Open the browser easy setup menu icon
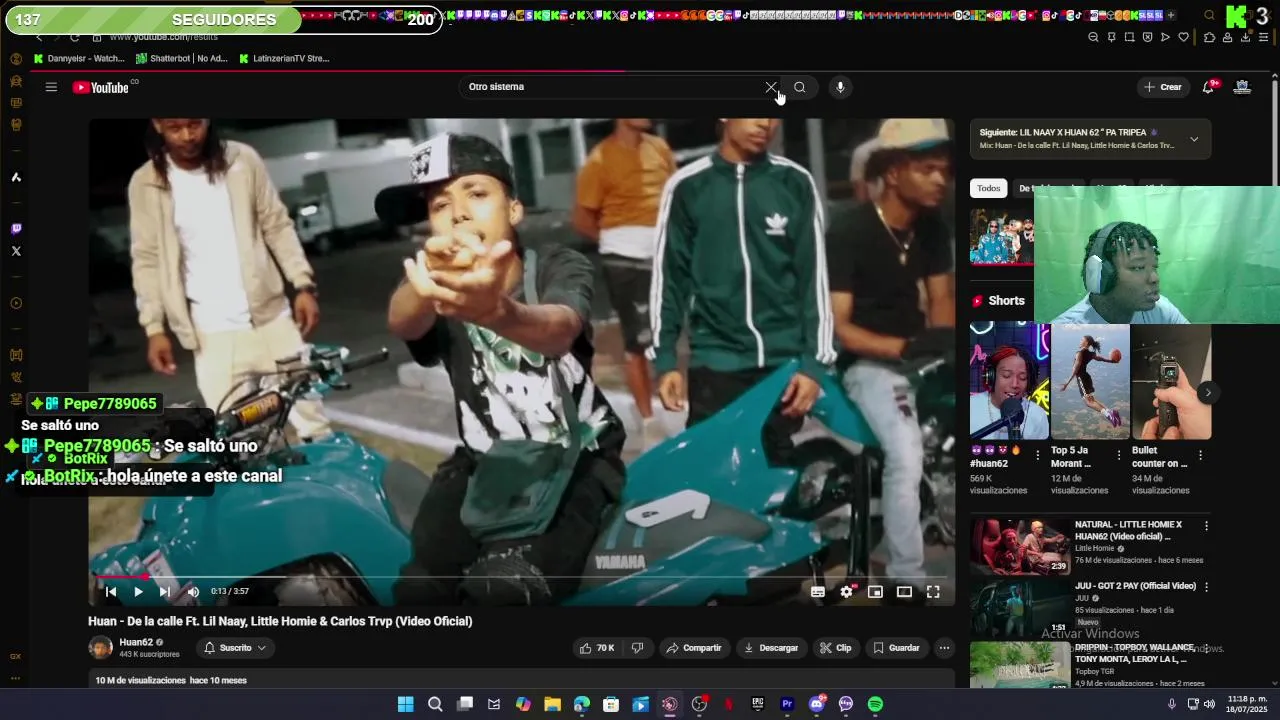 click(1264, 37)
